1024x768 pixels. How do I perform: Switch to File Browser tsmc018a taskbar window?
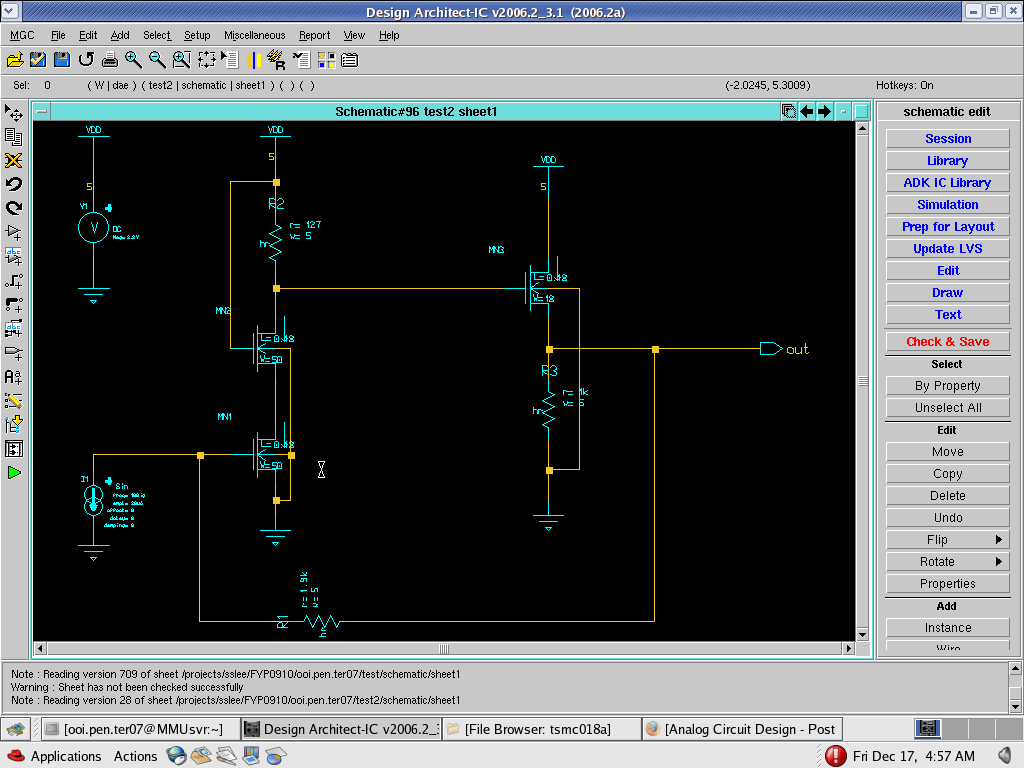[539, 729]
